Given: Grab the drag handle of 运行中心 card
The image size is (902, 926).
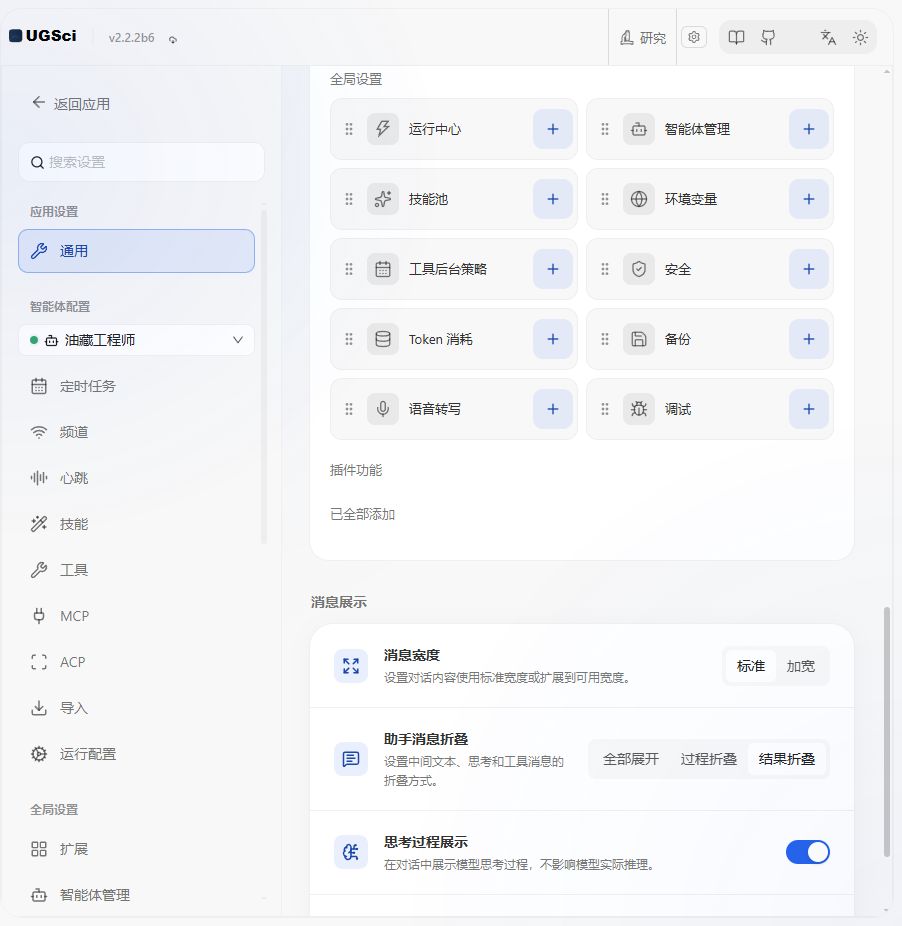Looking at the screenshot, I should (349, 129).
